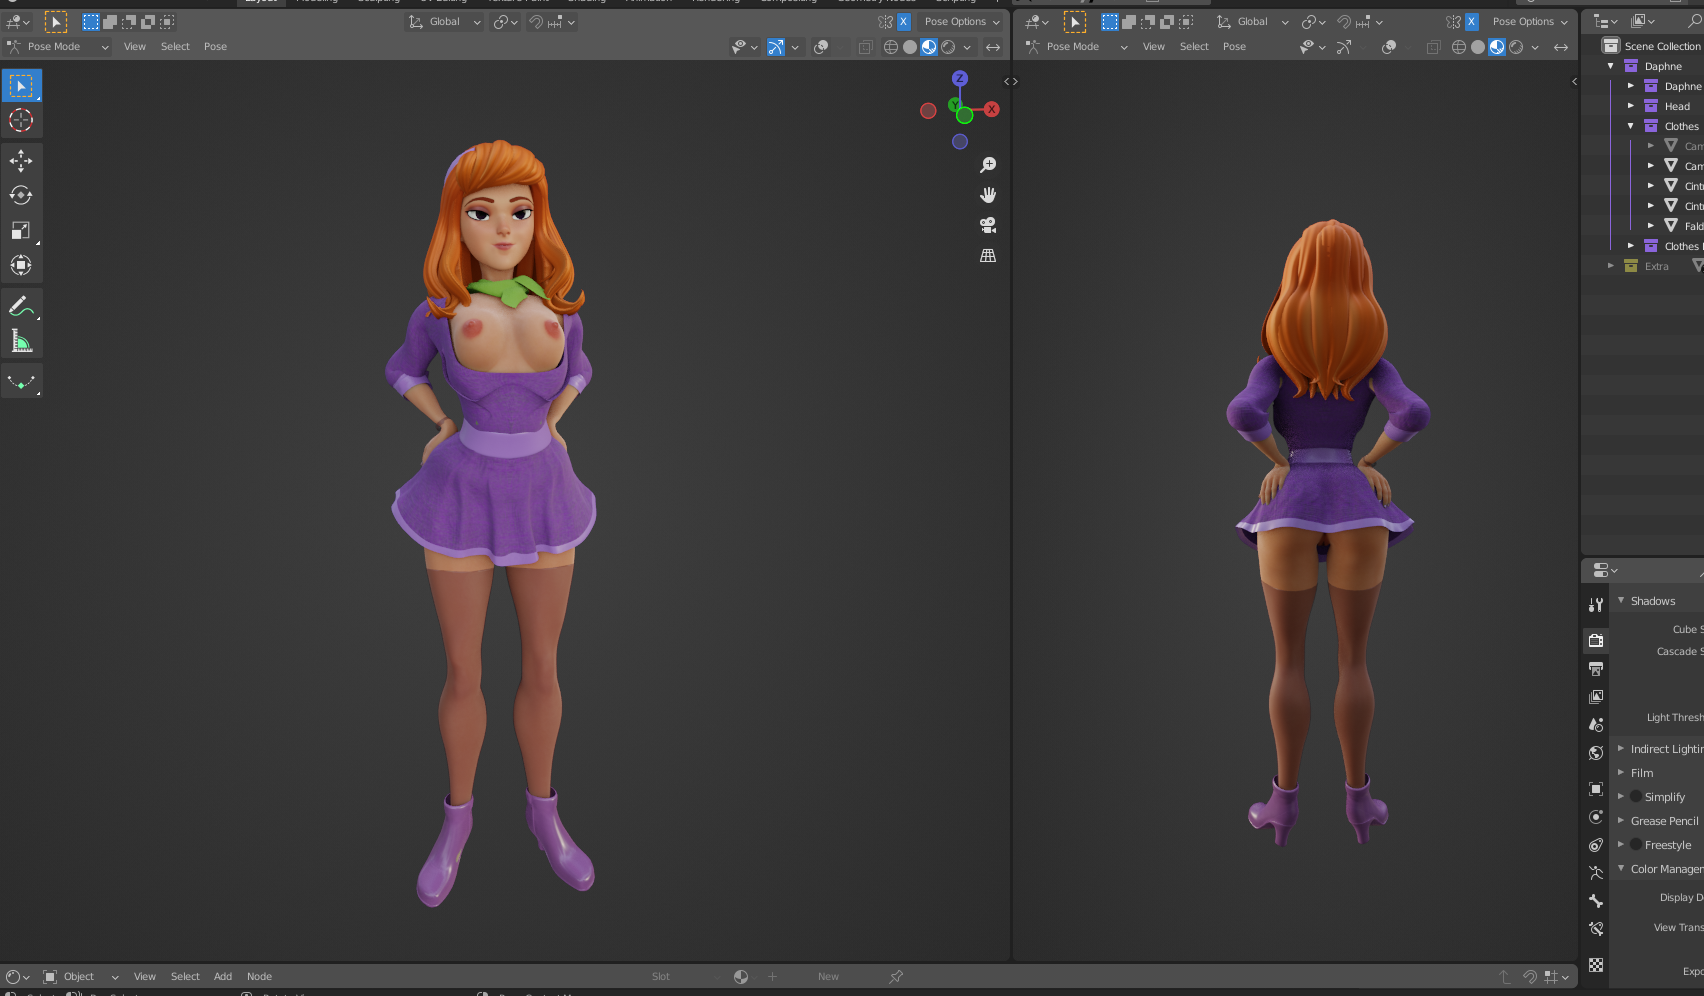Select the Select Box tool in left toolbar
The image size is (1704, 996).
pyautogui.click(x=21, y=86)
